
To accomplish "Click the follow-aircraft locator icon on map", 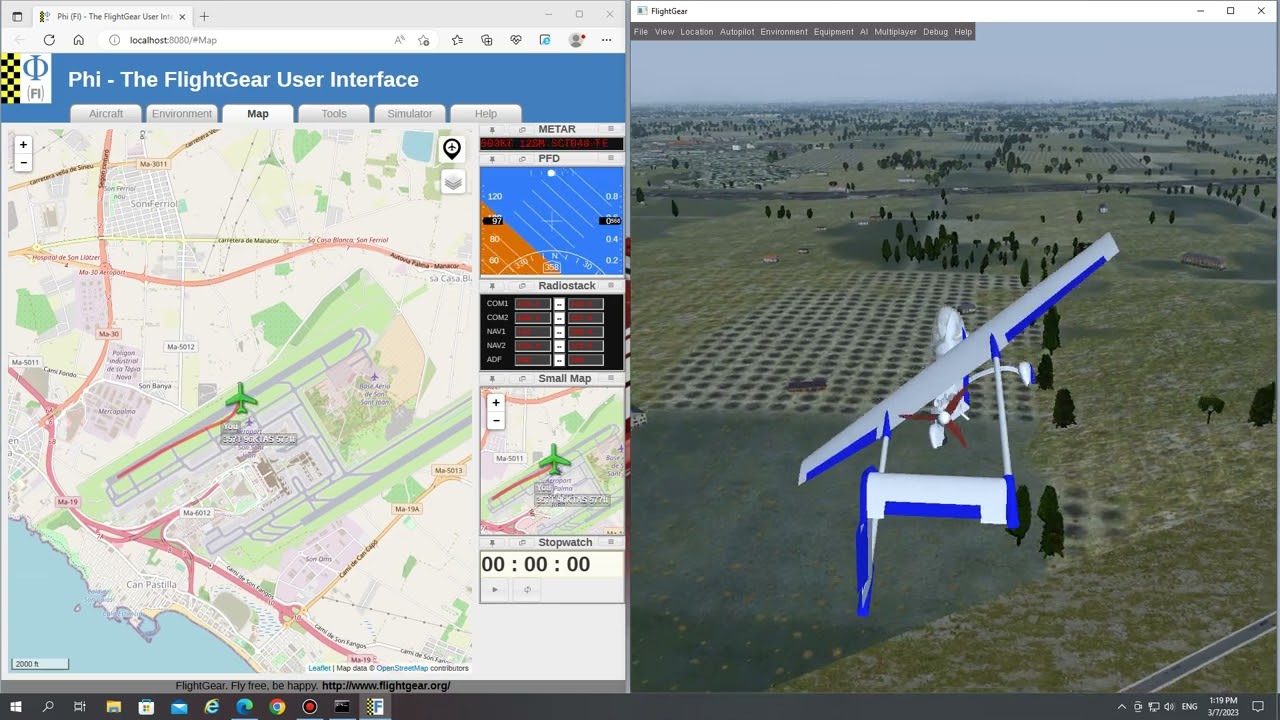I will [x=452, y=149].
